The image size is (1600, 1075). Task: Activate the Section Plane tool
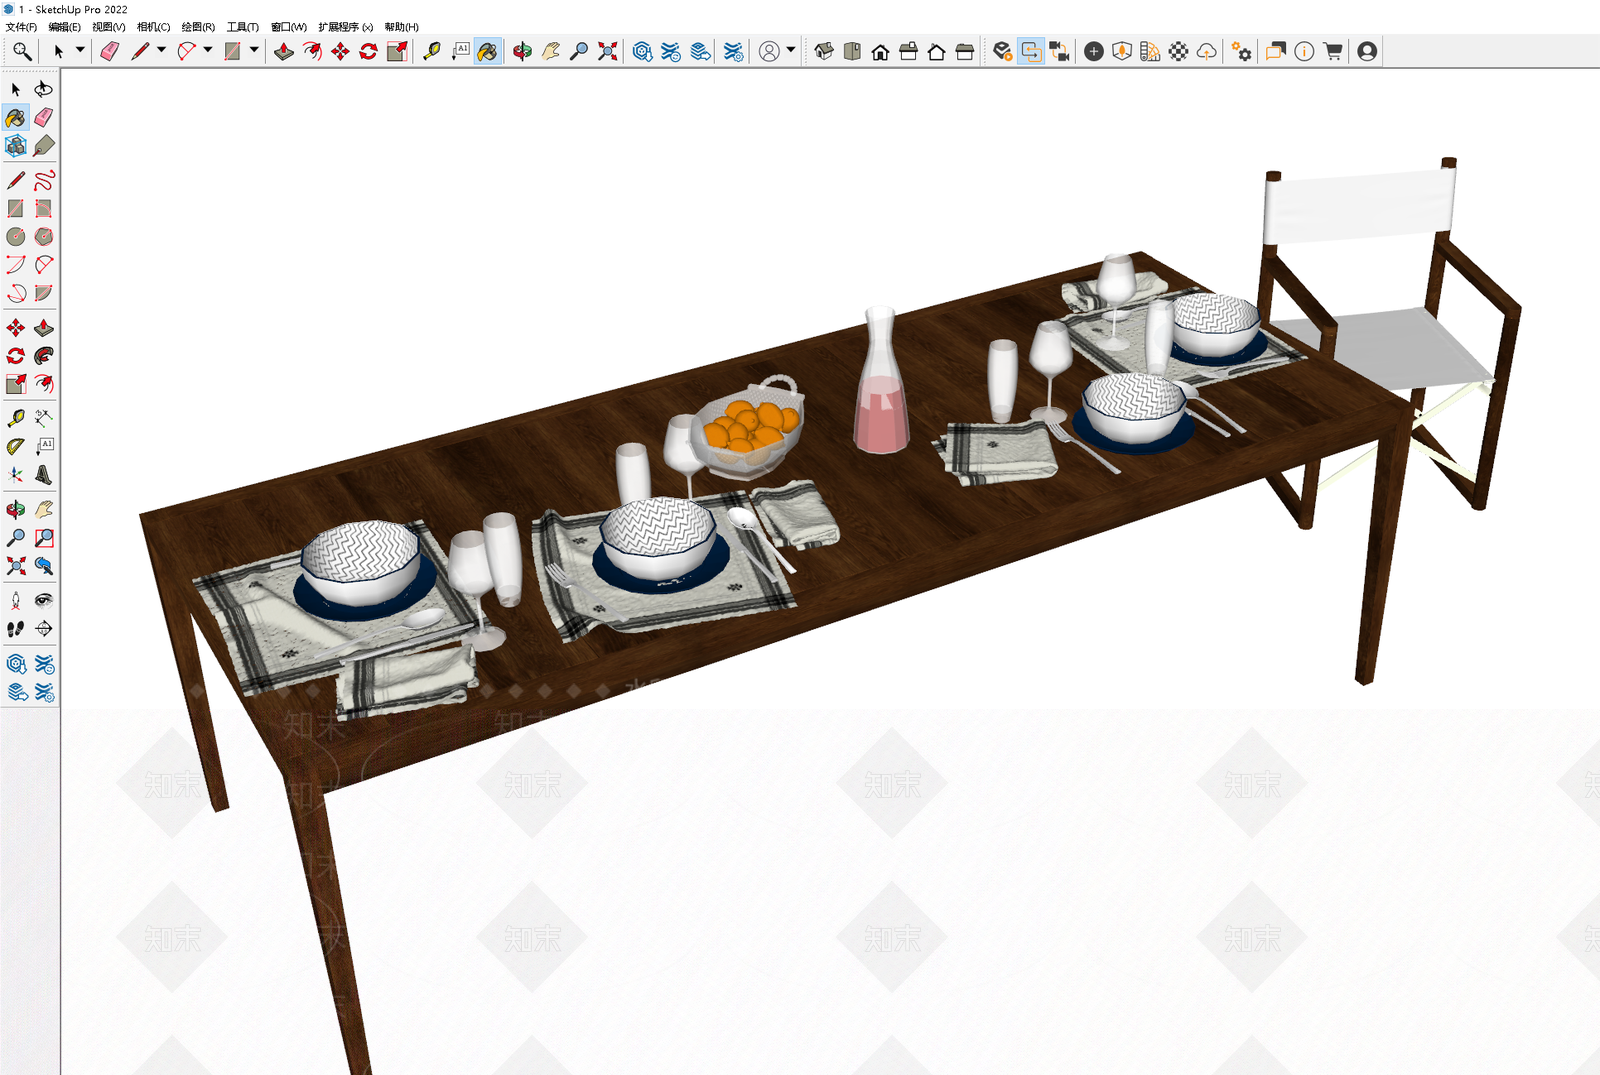[x=44, y=629]
